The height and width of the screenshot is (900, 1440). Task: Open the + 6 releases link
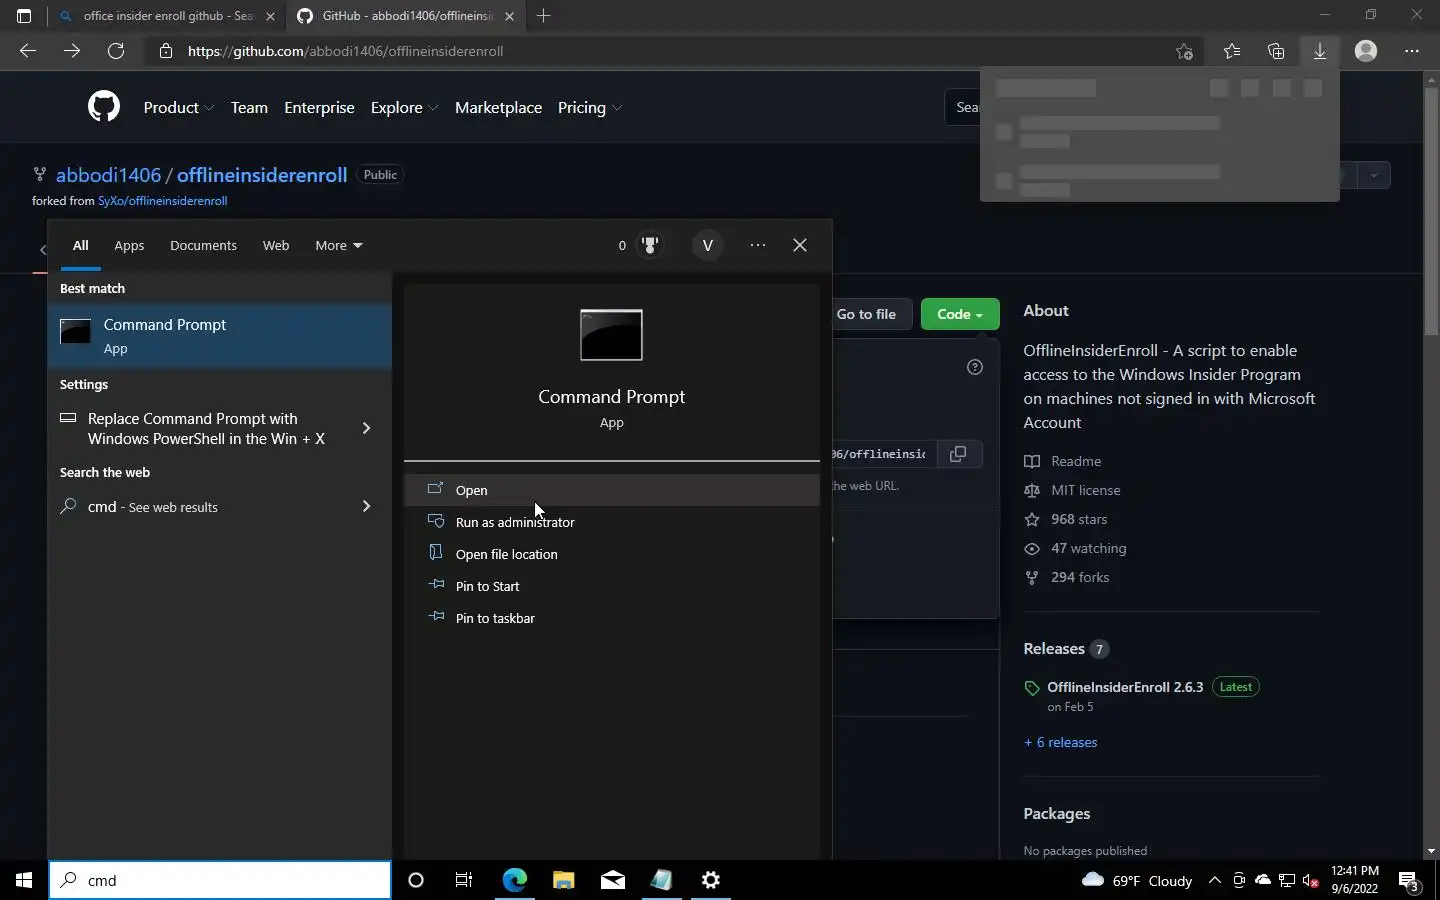click(x=1060, y=742)
